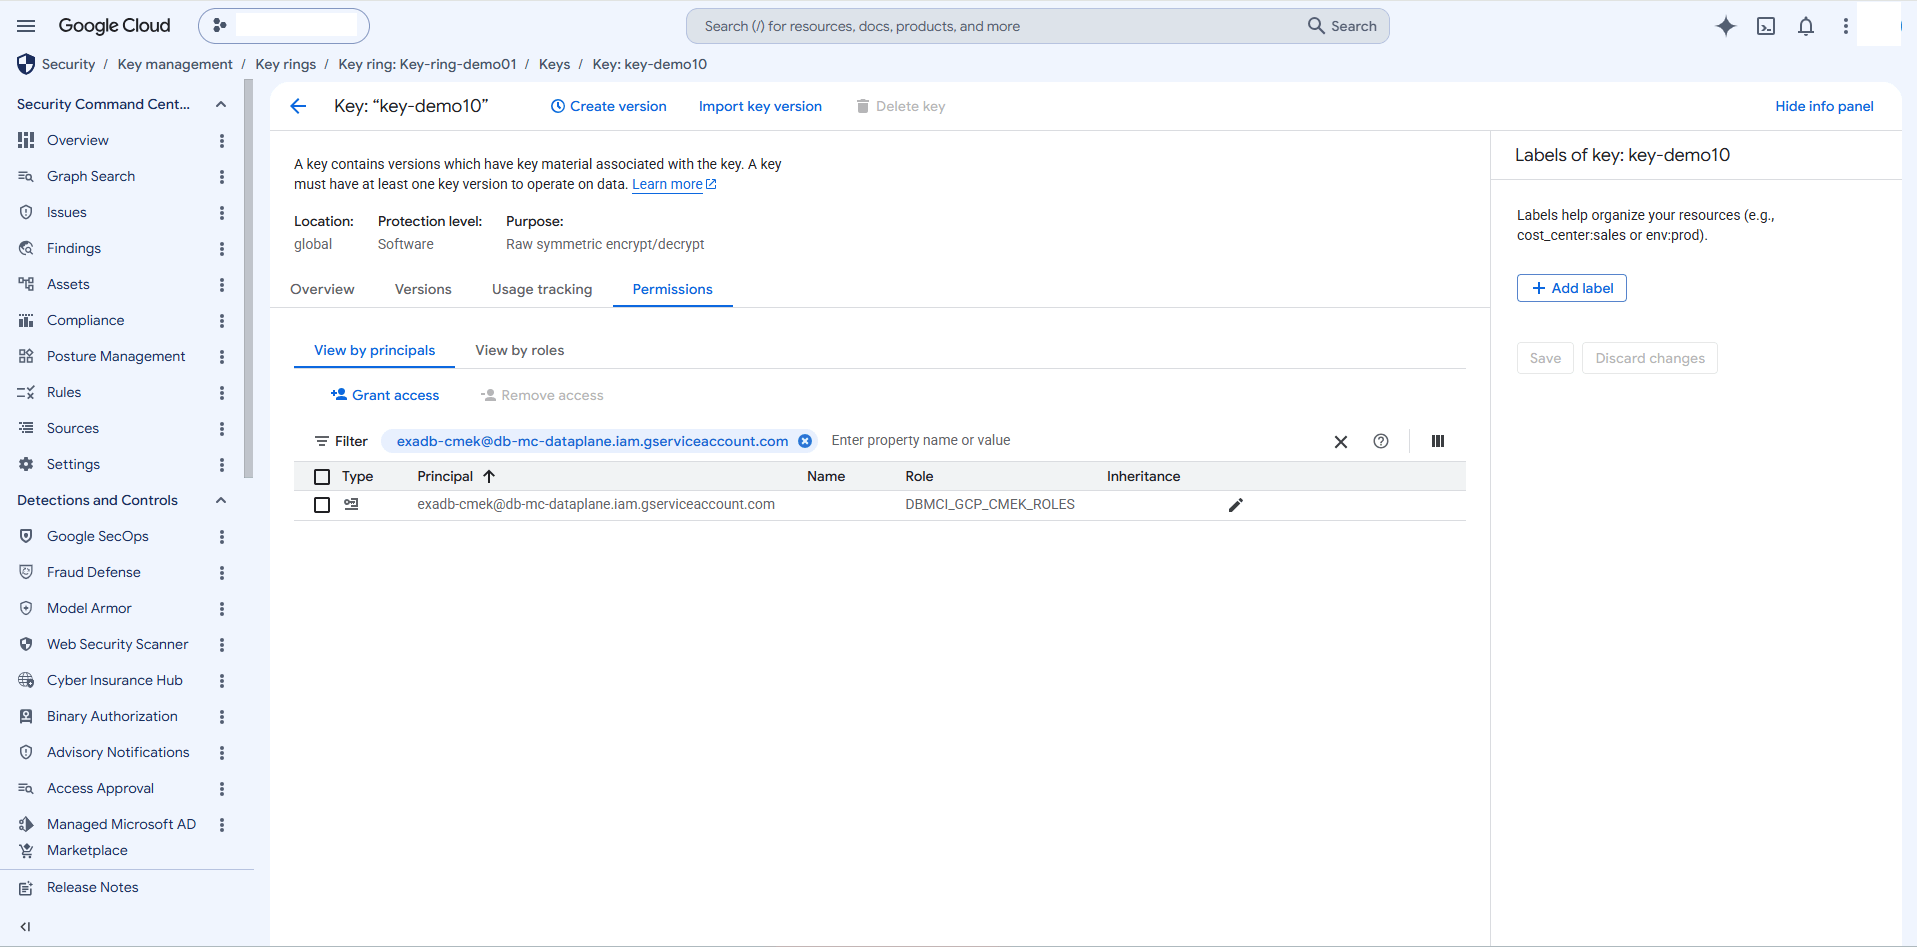
Task: Open the Overview tab of the key
Action: tap(322, 289)
